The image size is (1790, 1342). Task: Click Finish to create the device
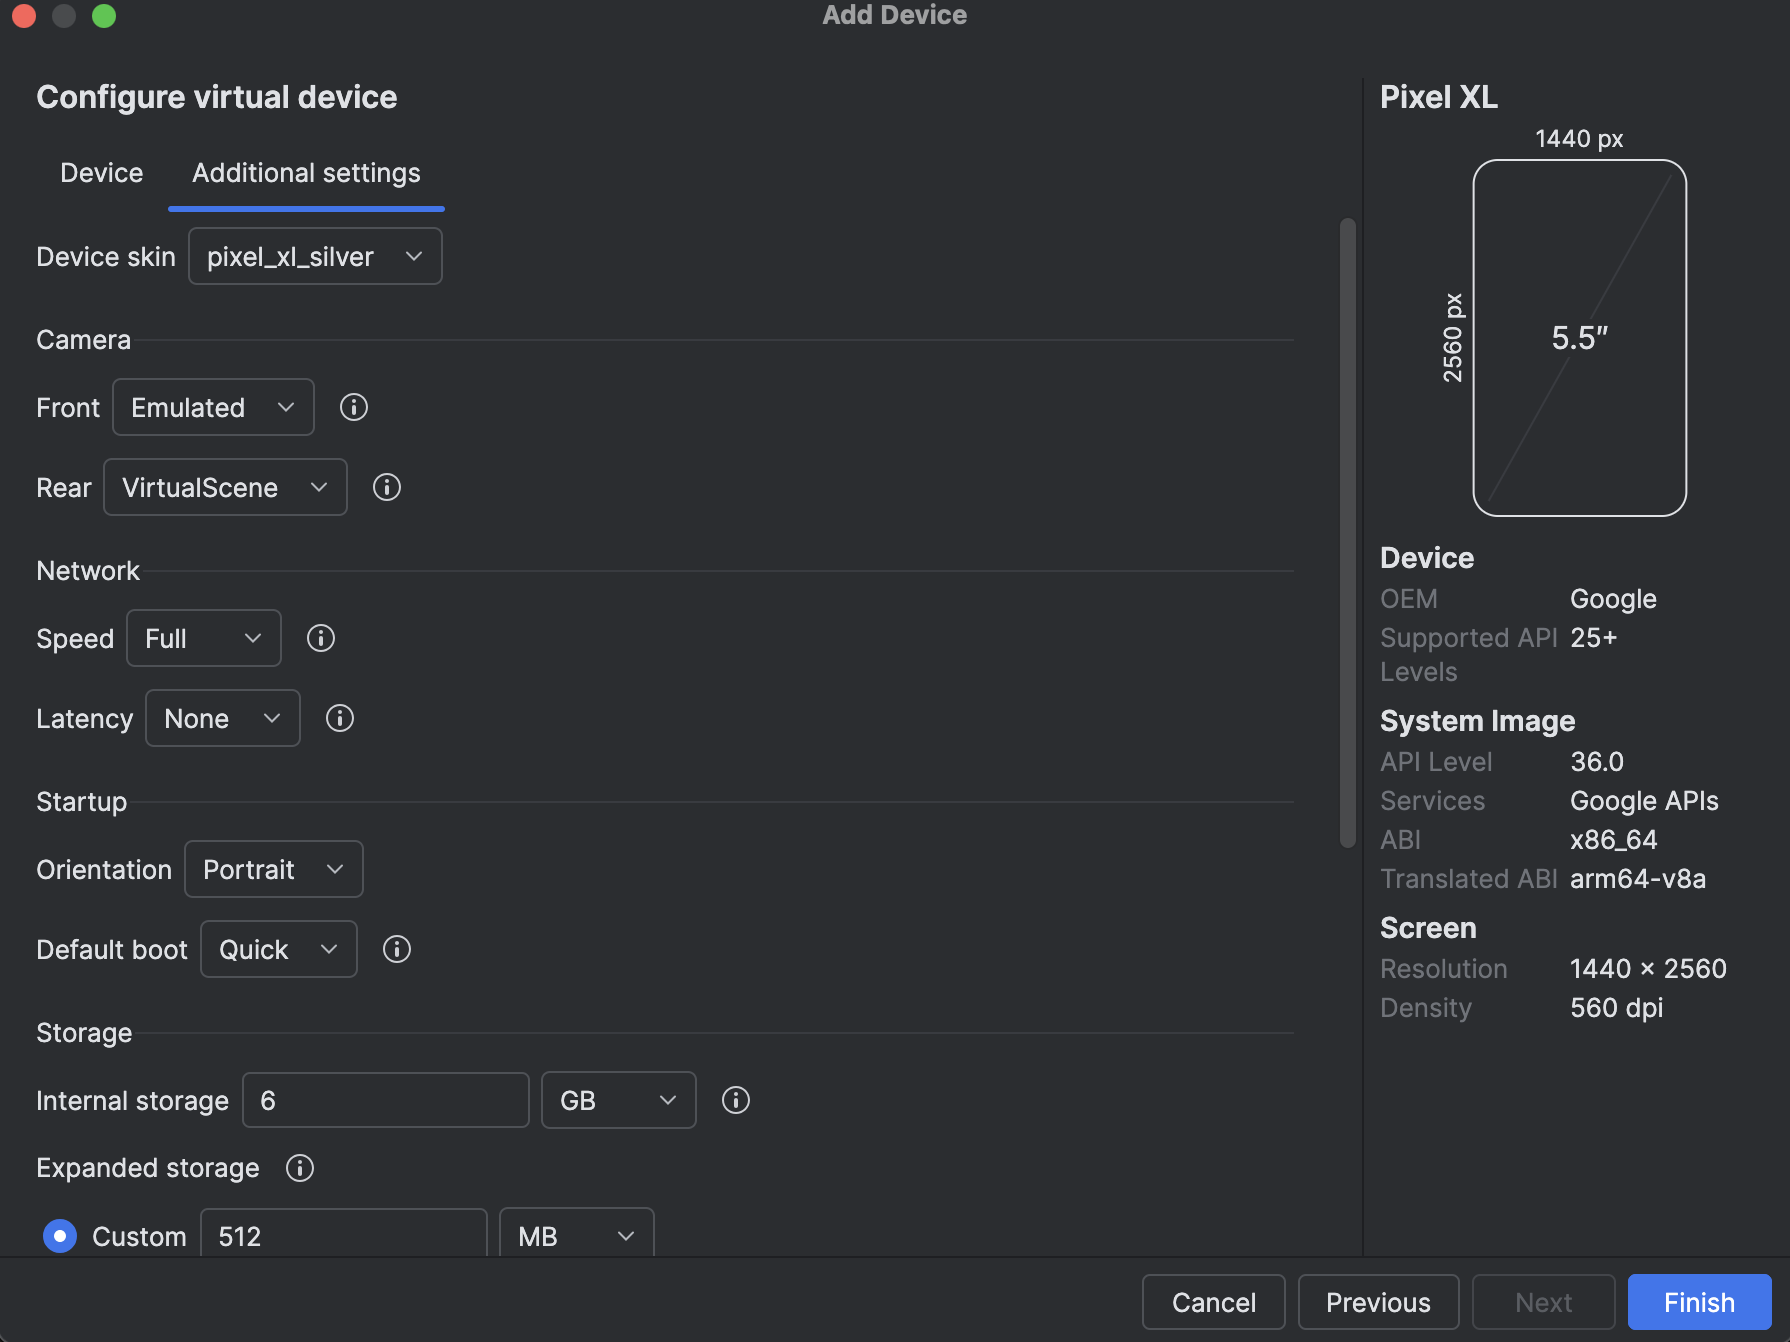(1700, 1302)
